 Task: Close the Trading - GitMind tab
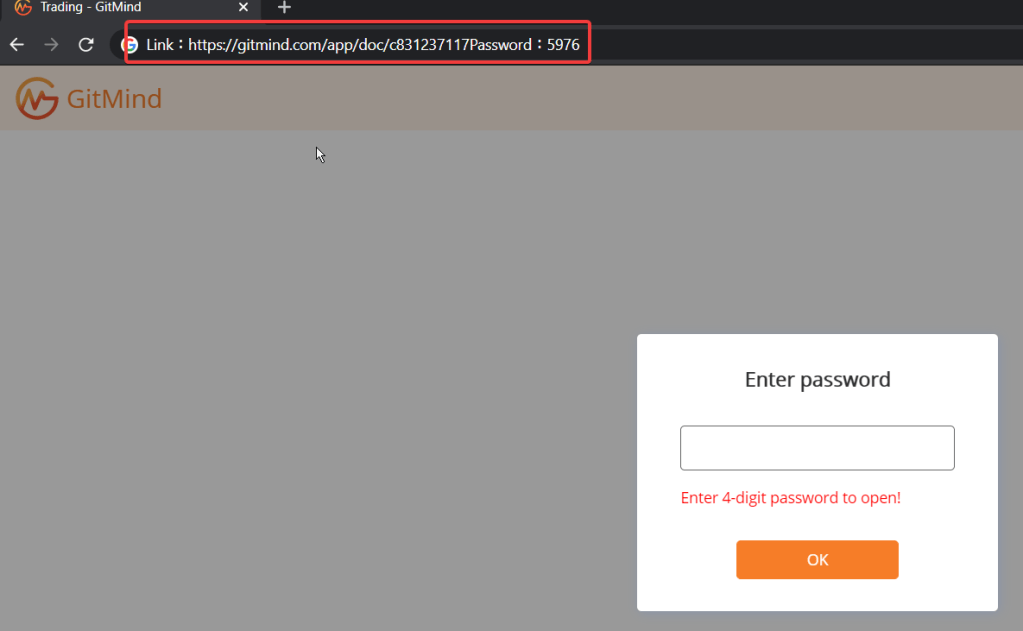pos(243,7)
